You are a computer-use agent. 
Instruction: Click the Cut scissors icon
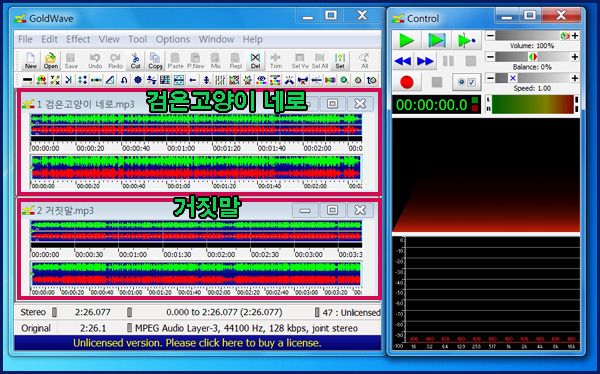135,60
